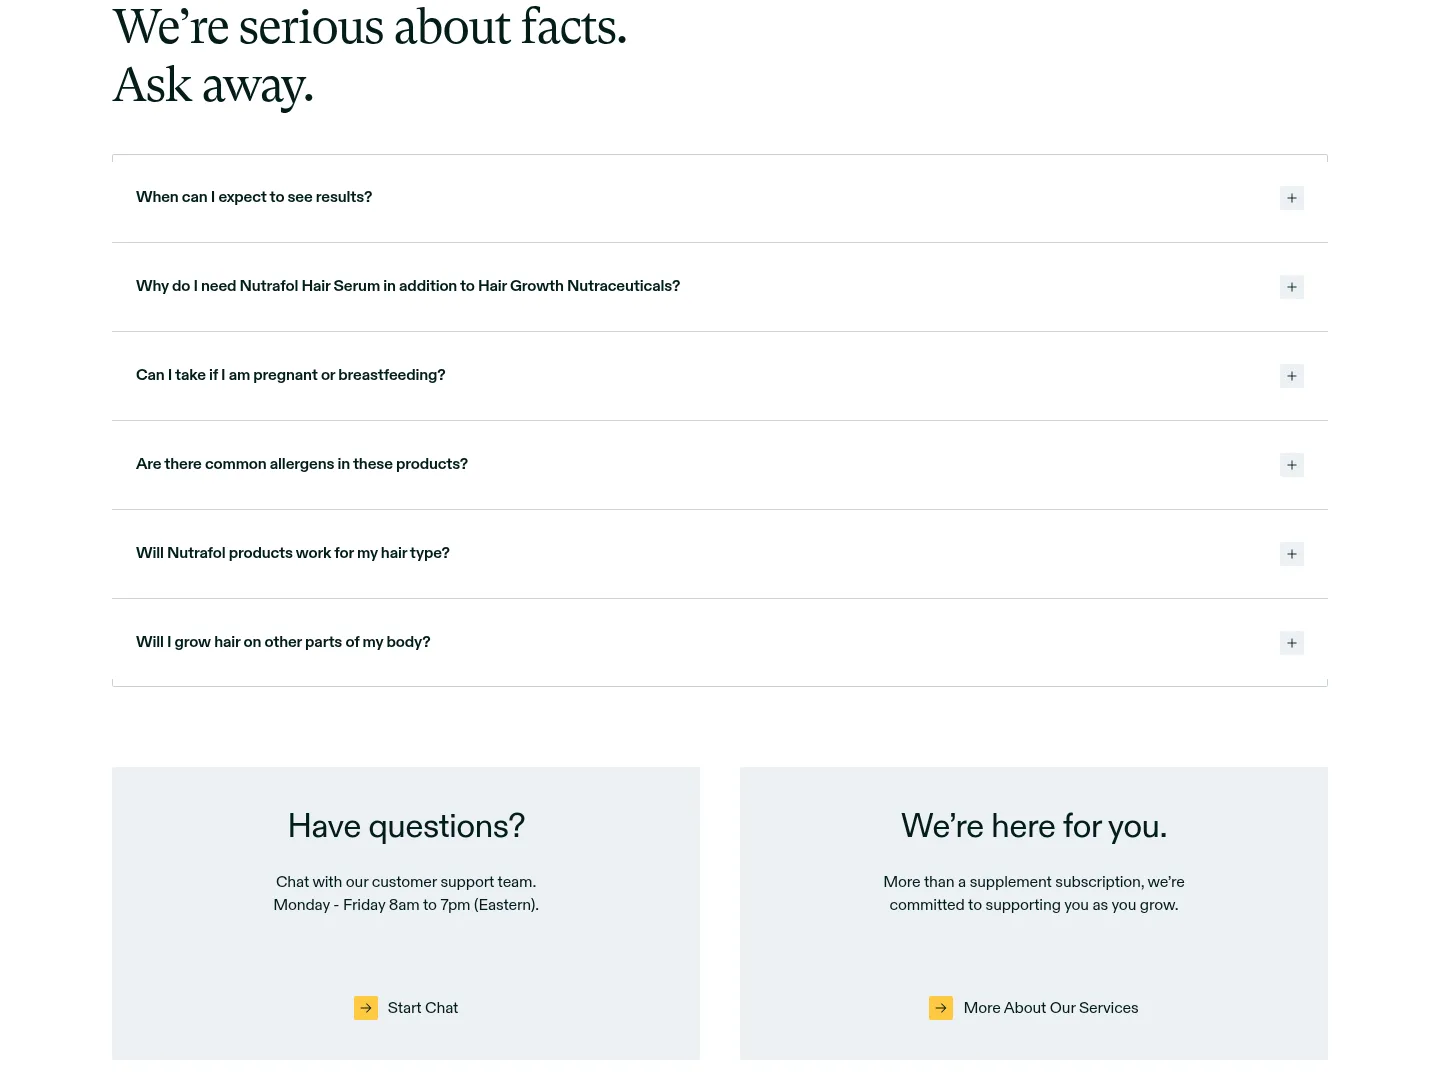Click 'Chat with our customer support team.' text

[x=406, y=882]
